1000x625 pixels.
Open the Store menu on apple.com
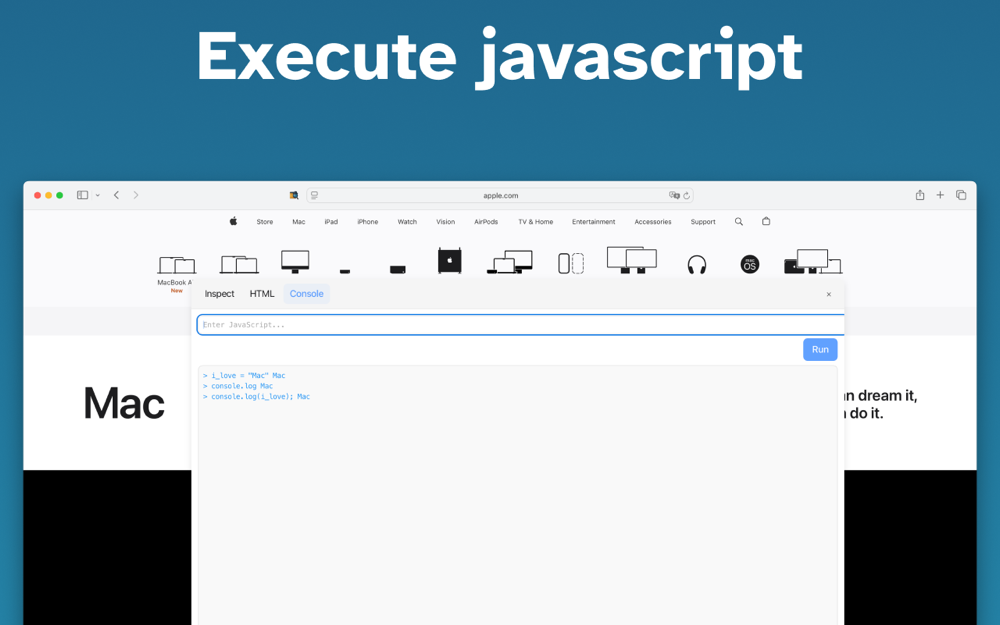tap(265, 222)
